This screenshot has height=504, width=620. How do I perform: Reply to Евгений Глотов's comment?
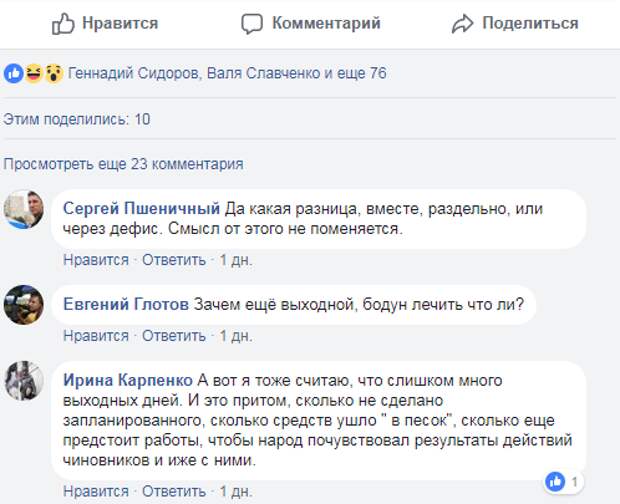(174, 336)
